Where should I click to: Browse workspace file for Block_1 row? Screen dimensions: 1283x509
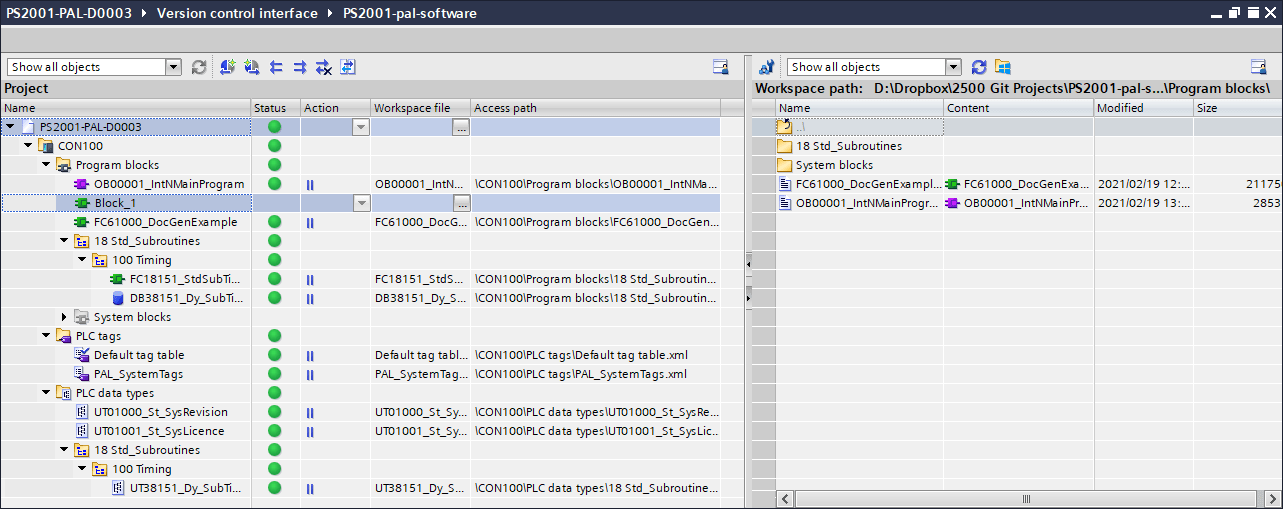point(460,203)
